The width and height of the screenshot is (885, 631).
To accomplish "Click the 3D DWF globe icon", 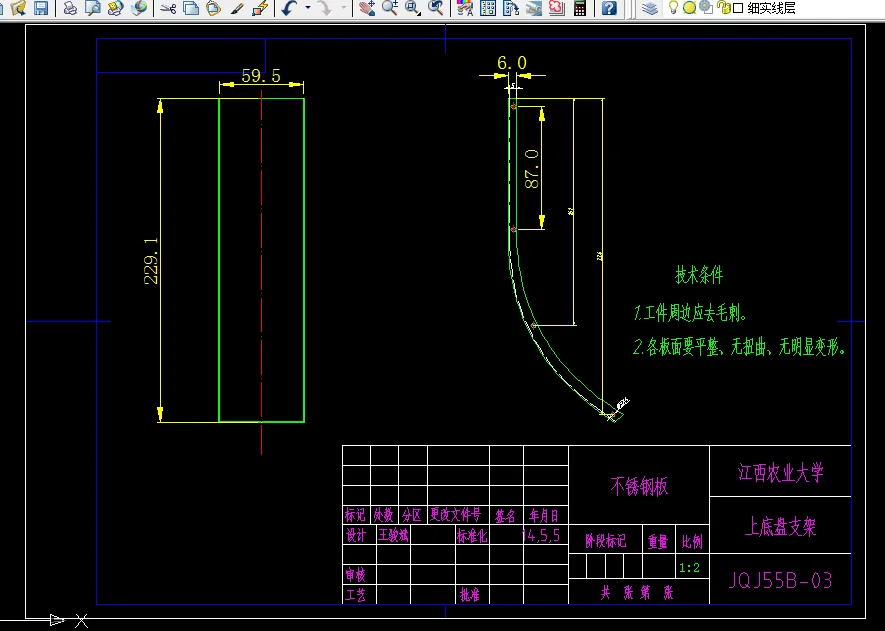I will (x=138, y=8).
